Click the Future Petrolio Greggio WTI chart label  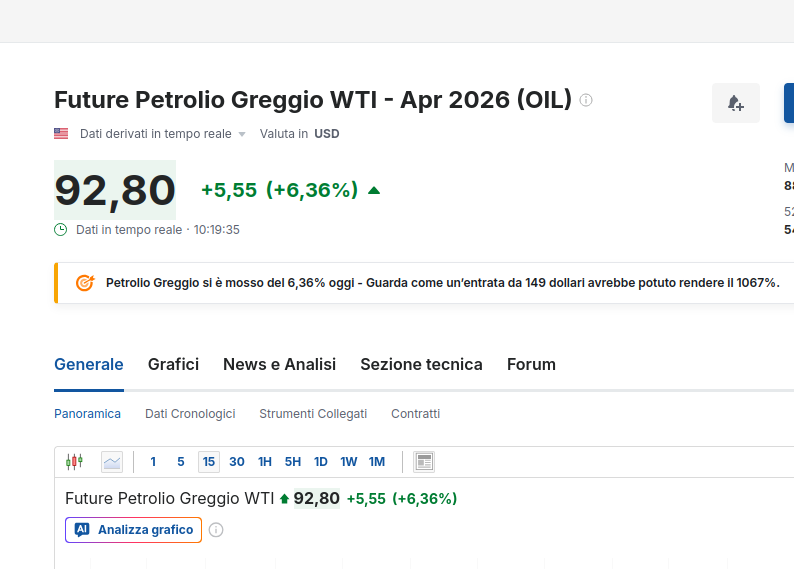click(x=169, y=499)
